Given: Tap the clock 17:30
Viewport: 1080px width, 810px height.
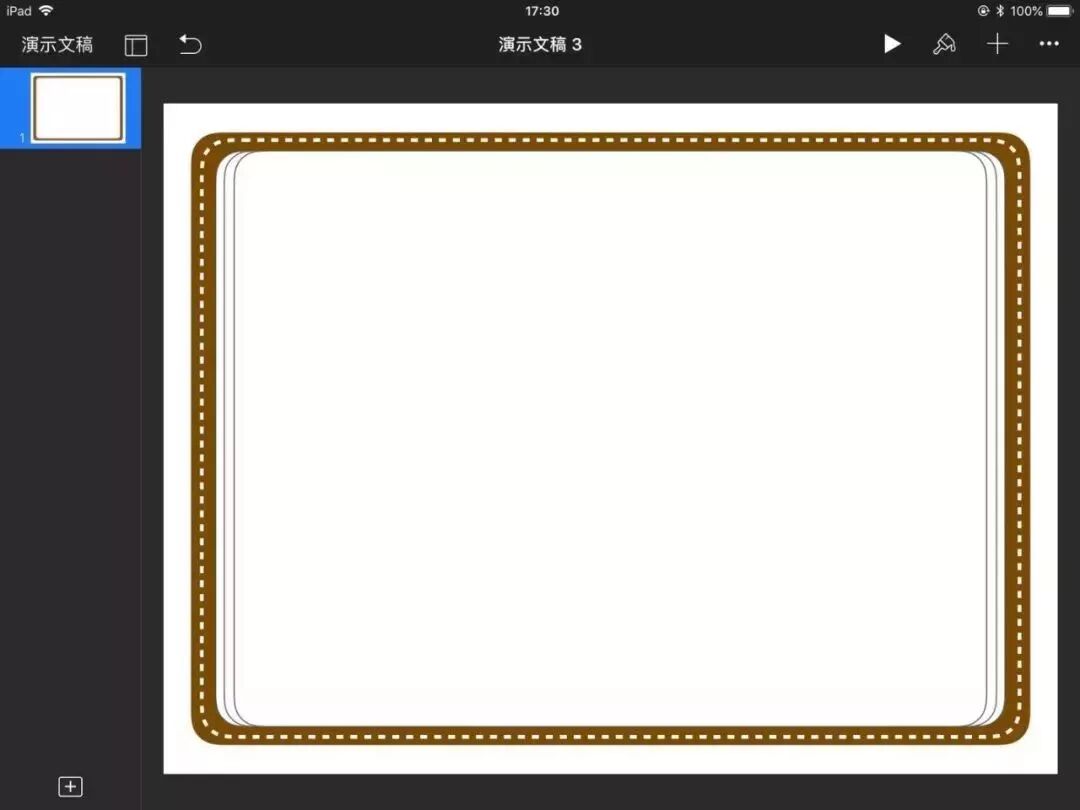Looking at the screenshot, I should tap(542, 11).
